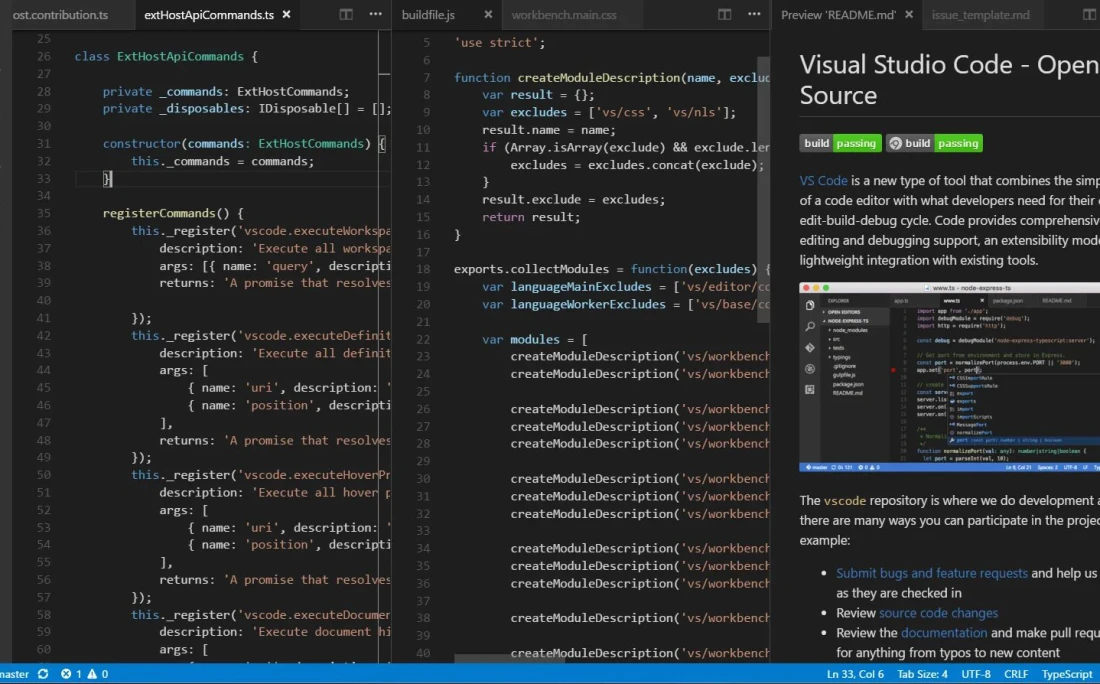Click split editor icon in second editor group

pyautogui.click(x=725, y=15)
